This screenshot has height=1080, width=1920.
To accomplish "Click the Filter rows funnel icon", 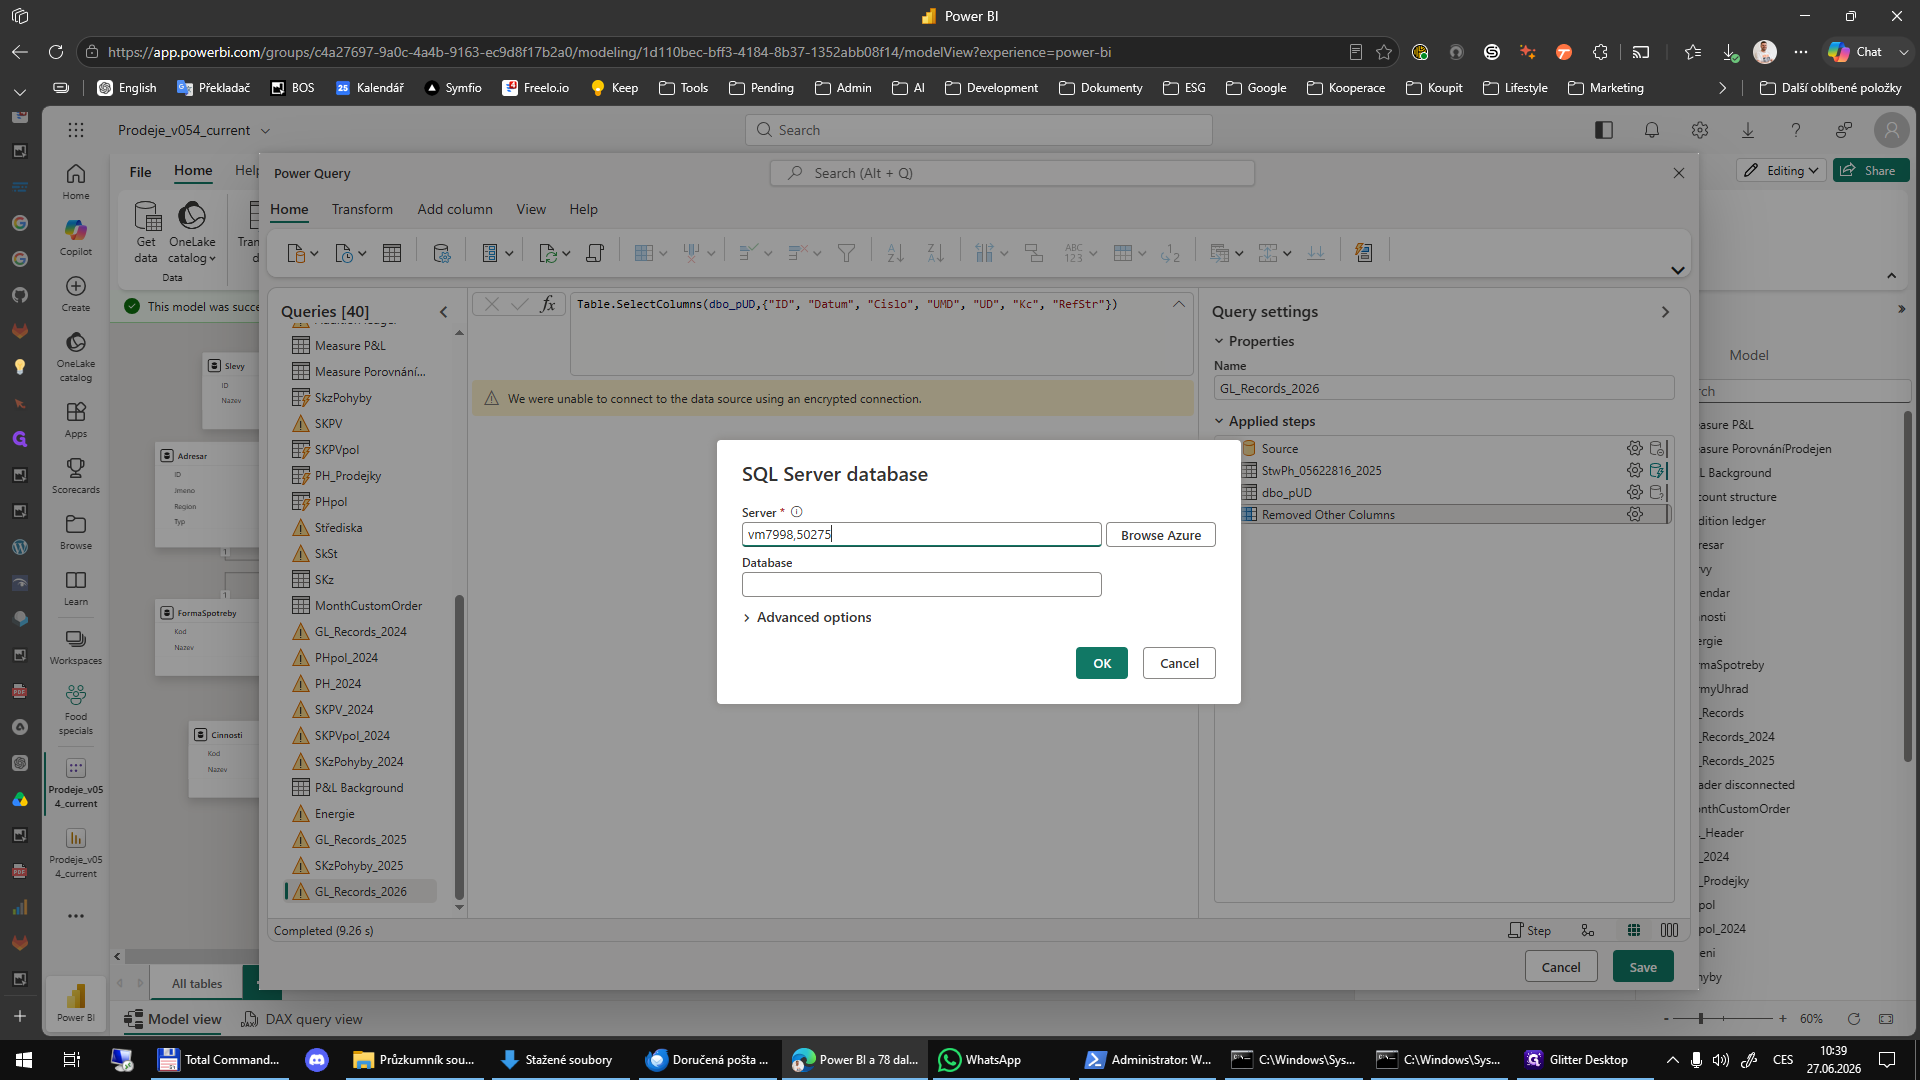I will click(846, 253).
